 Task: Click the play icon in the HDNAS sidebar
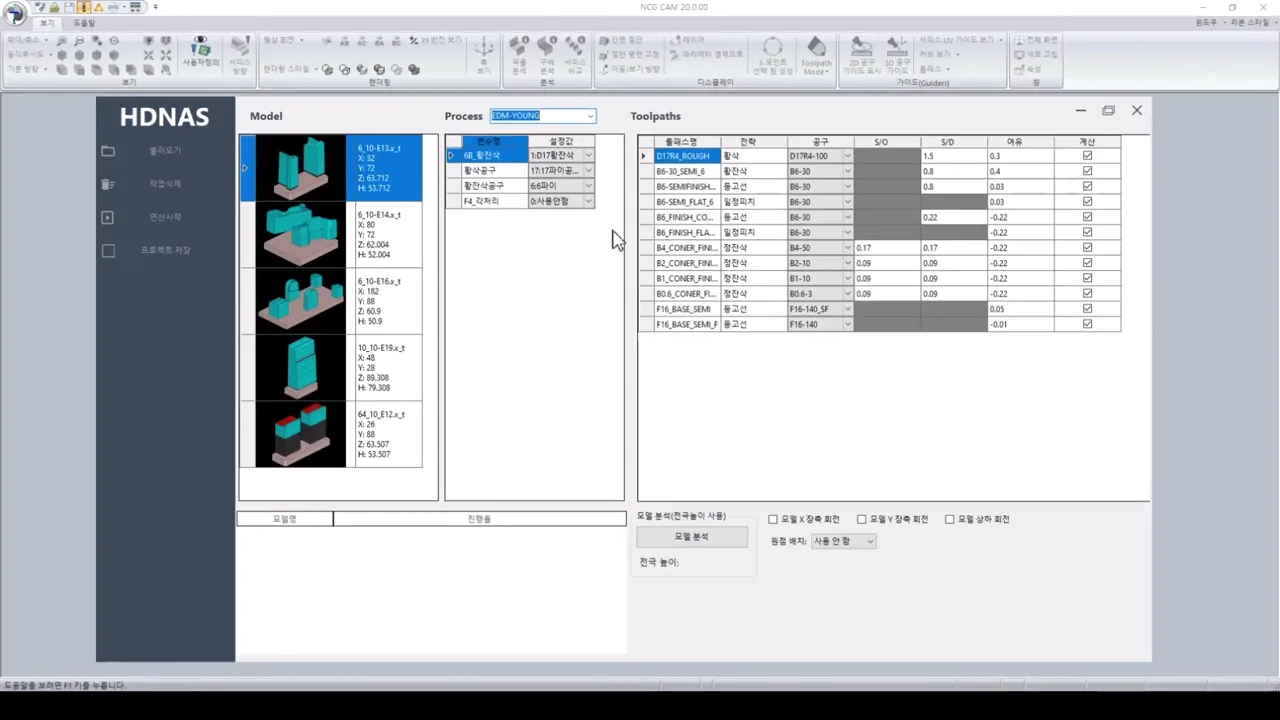(x=108, y=217)
